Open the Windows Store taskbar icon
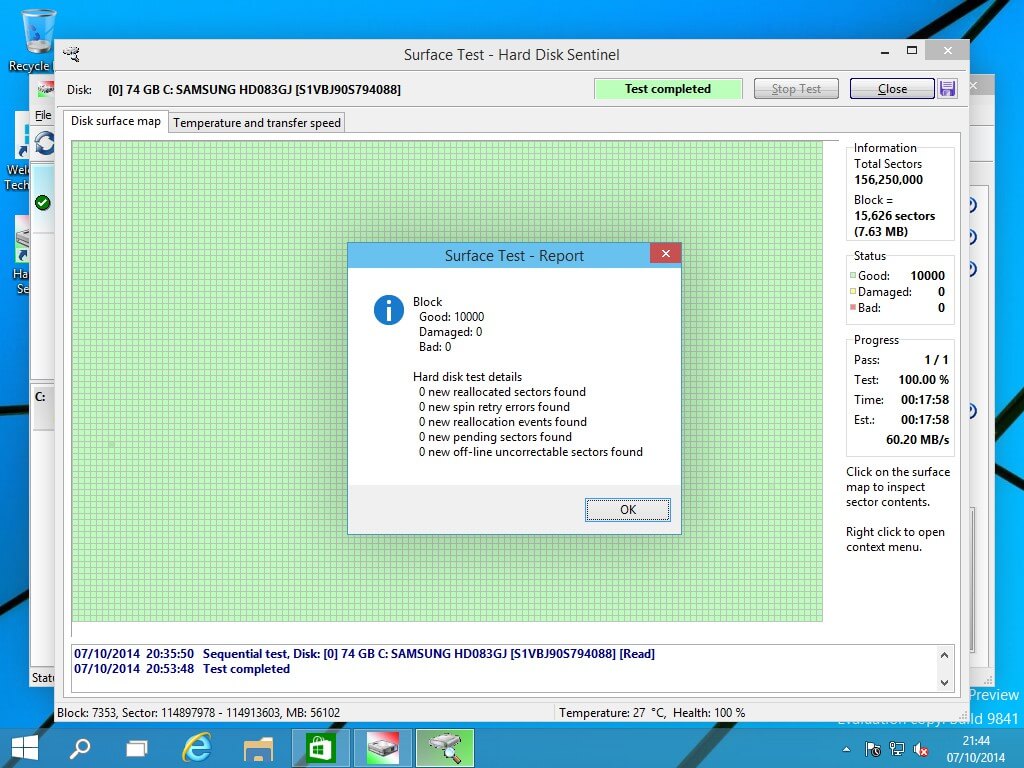Screen dimensions: 1024x768 [319, 748]
